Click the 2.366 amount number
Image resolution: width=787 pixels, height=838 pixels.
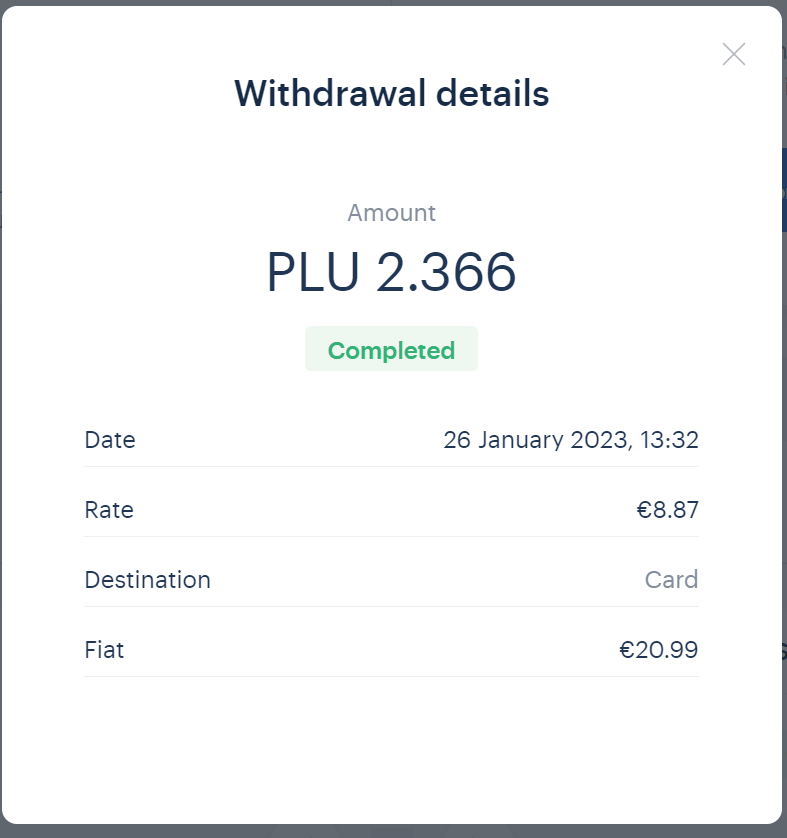tap(446, 272)
